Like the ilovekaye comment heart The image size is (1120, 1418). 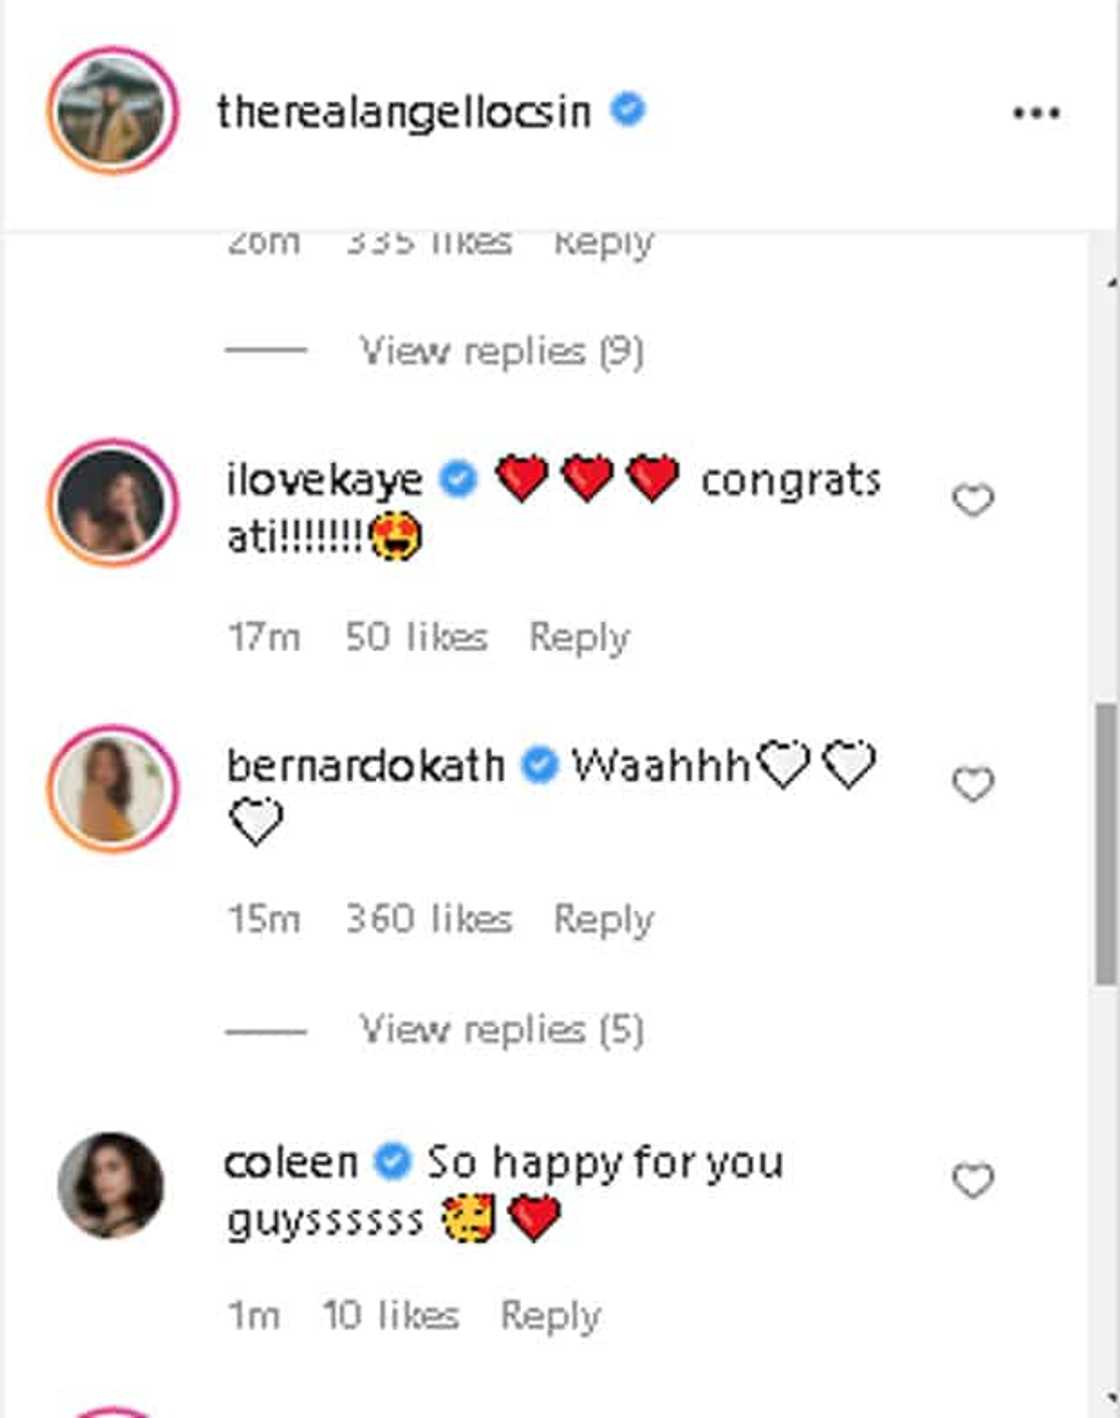(x=972, y=499)
